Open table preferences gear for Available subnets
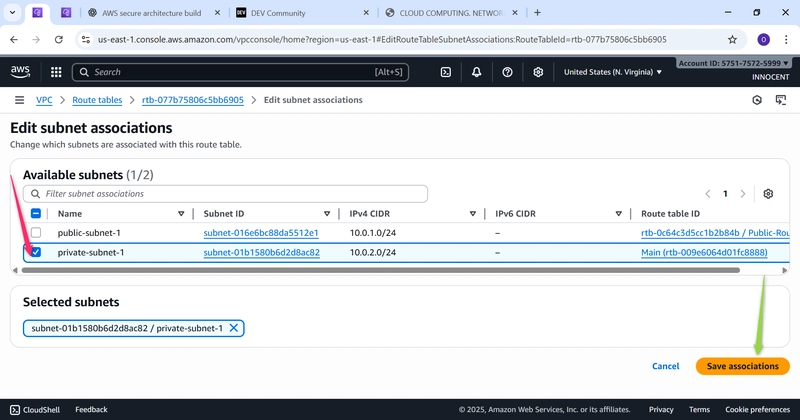Image resolution: width=800 pixels, height=420 pixels. (x=768, y=194)
